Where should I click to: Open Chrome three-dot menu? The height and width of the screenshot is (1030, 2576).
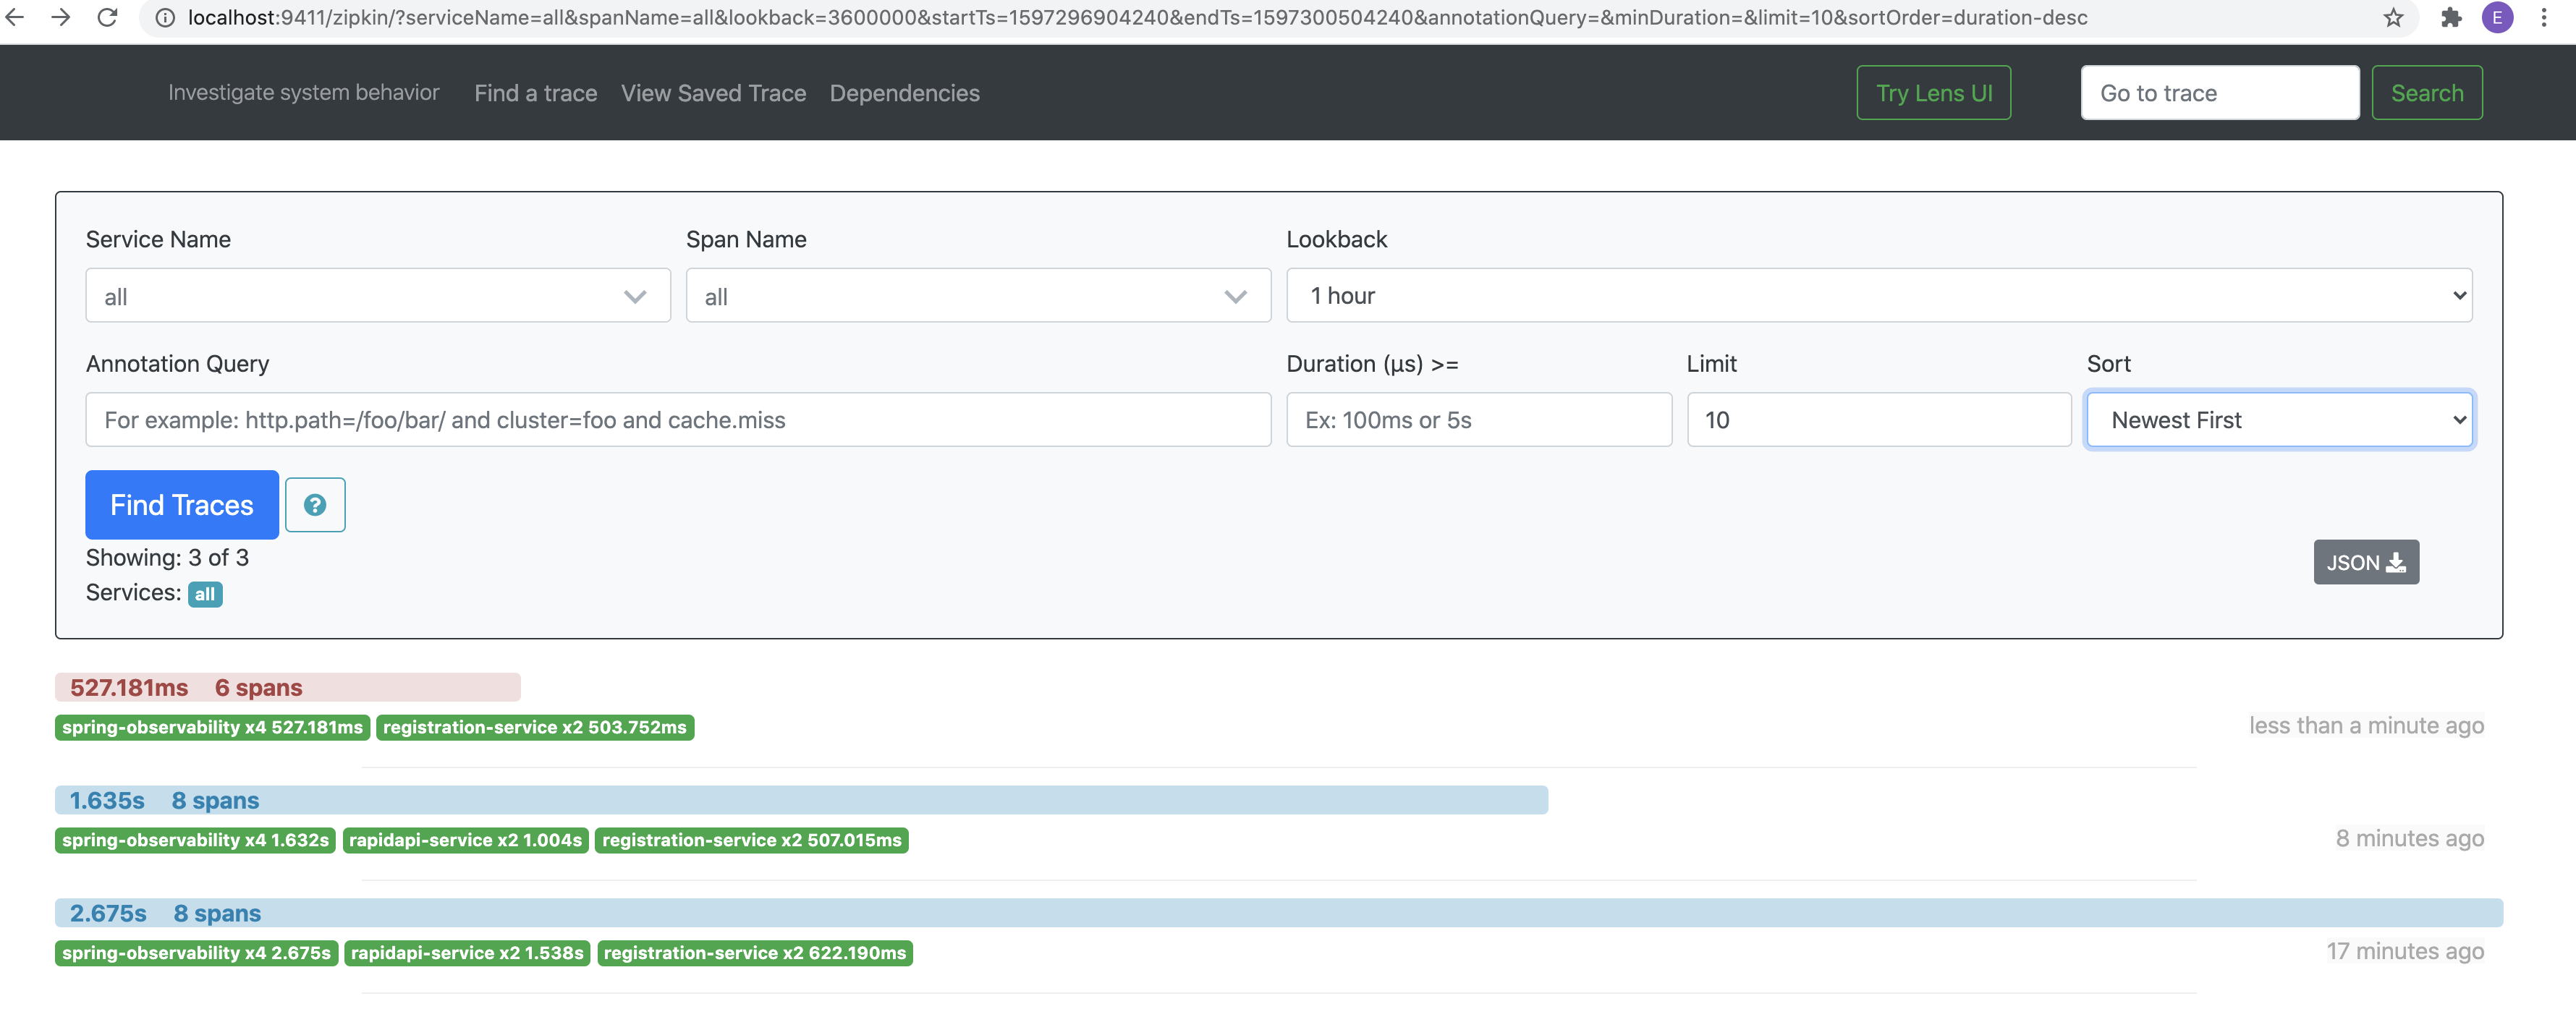[x=2543, y=17]
